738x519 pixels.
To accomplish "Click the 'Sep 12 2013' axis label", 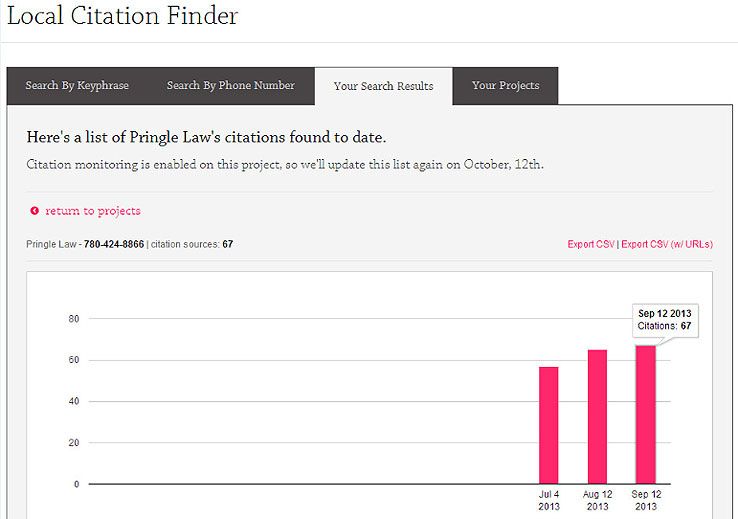I will pos(645,500).
